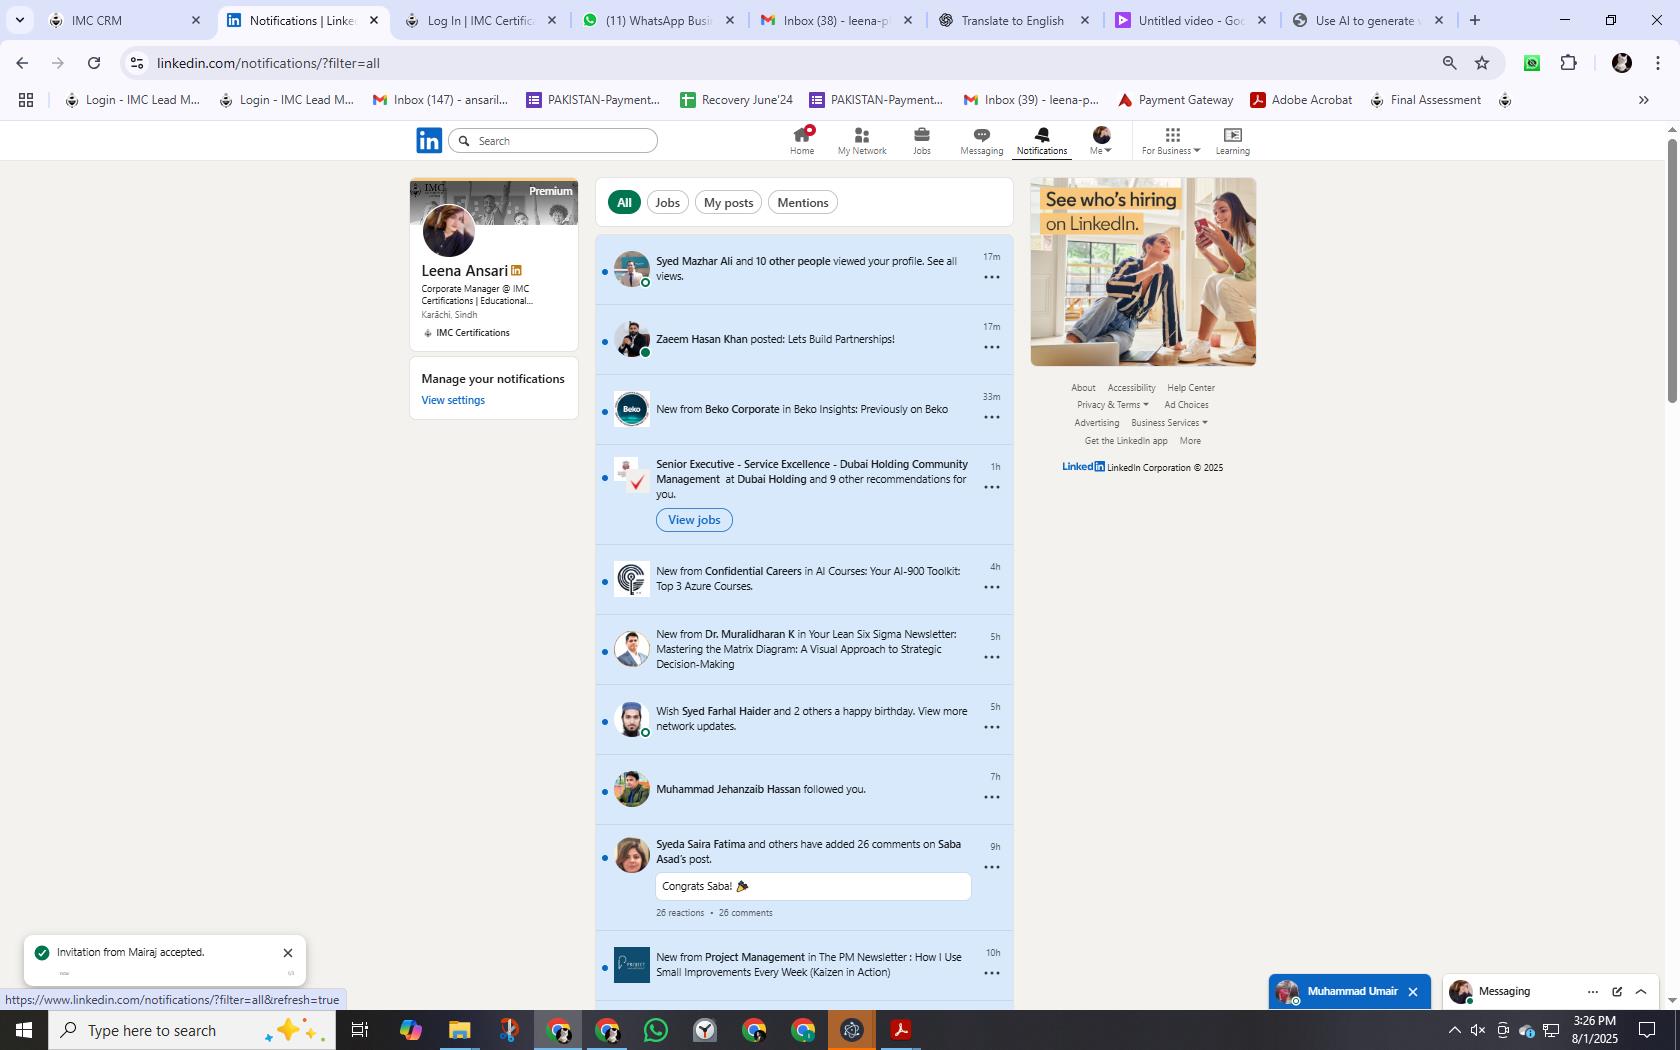Image resolution: width=1680 pixels, height=1050 pixels.
Task: Select the All notifications filter
Action: tap(624, 203)
